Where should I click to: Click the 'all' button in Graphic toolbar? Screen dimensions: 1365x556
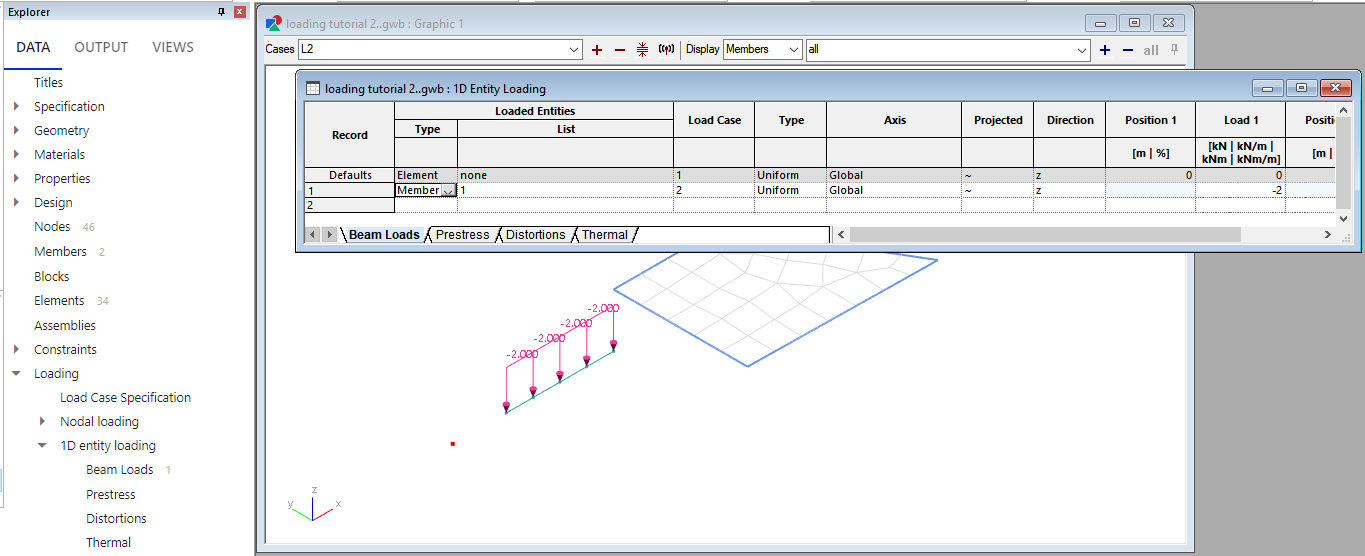[1151, 50]
